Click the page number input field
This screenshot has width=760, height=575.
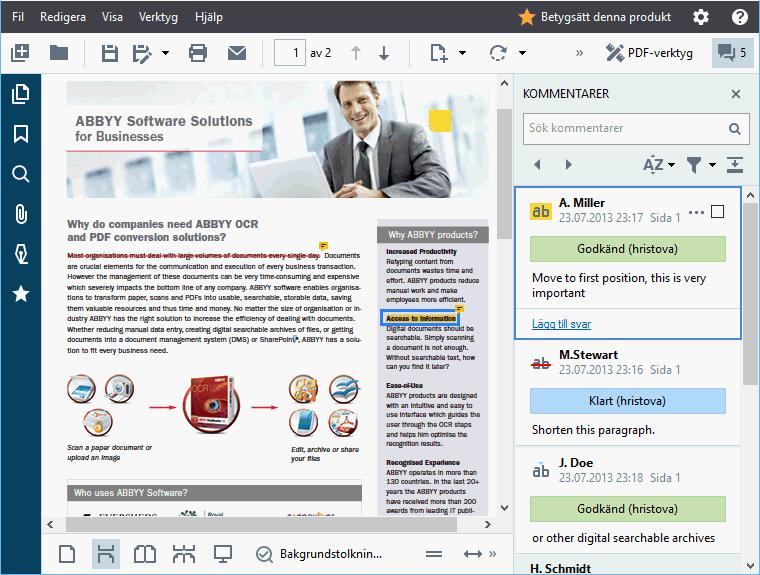click(290, 52)
